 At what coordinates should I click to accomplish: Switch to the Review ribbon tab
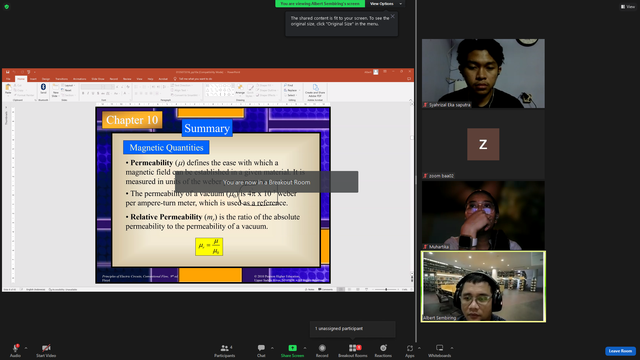pos(127,79)
